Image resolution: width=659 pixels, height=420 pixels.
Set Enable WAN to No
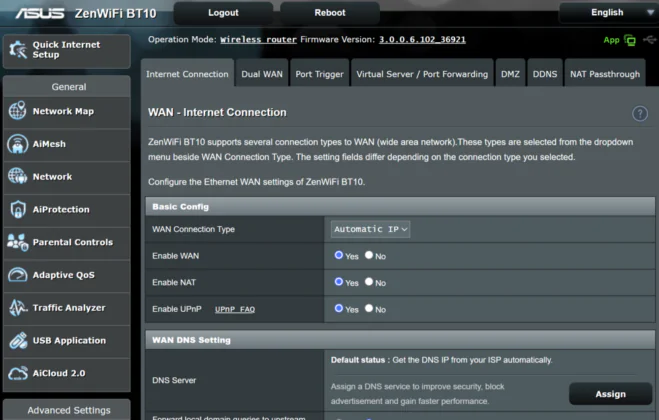click(x=369, y=255)
